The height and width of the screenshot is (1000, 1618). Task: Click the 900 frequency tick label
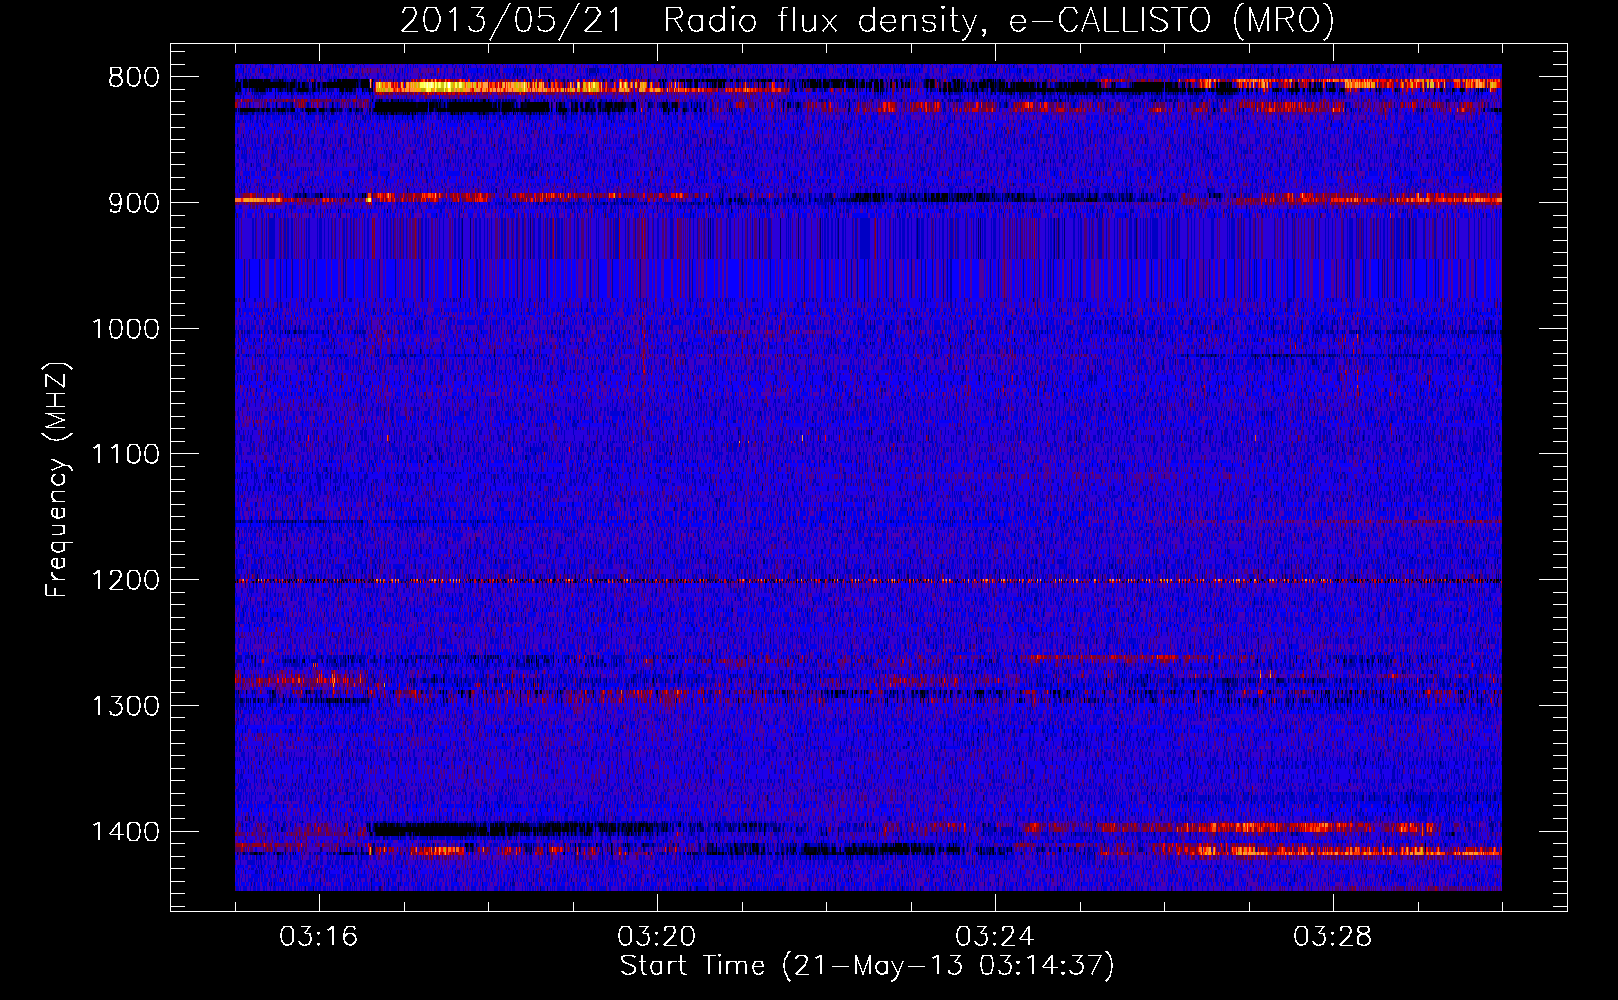tap(133, 203)
